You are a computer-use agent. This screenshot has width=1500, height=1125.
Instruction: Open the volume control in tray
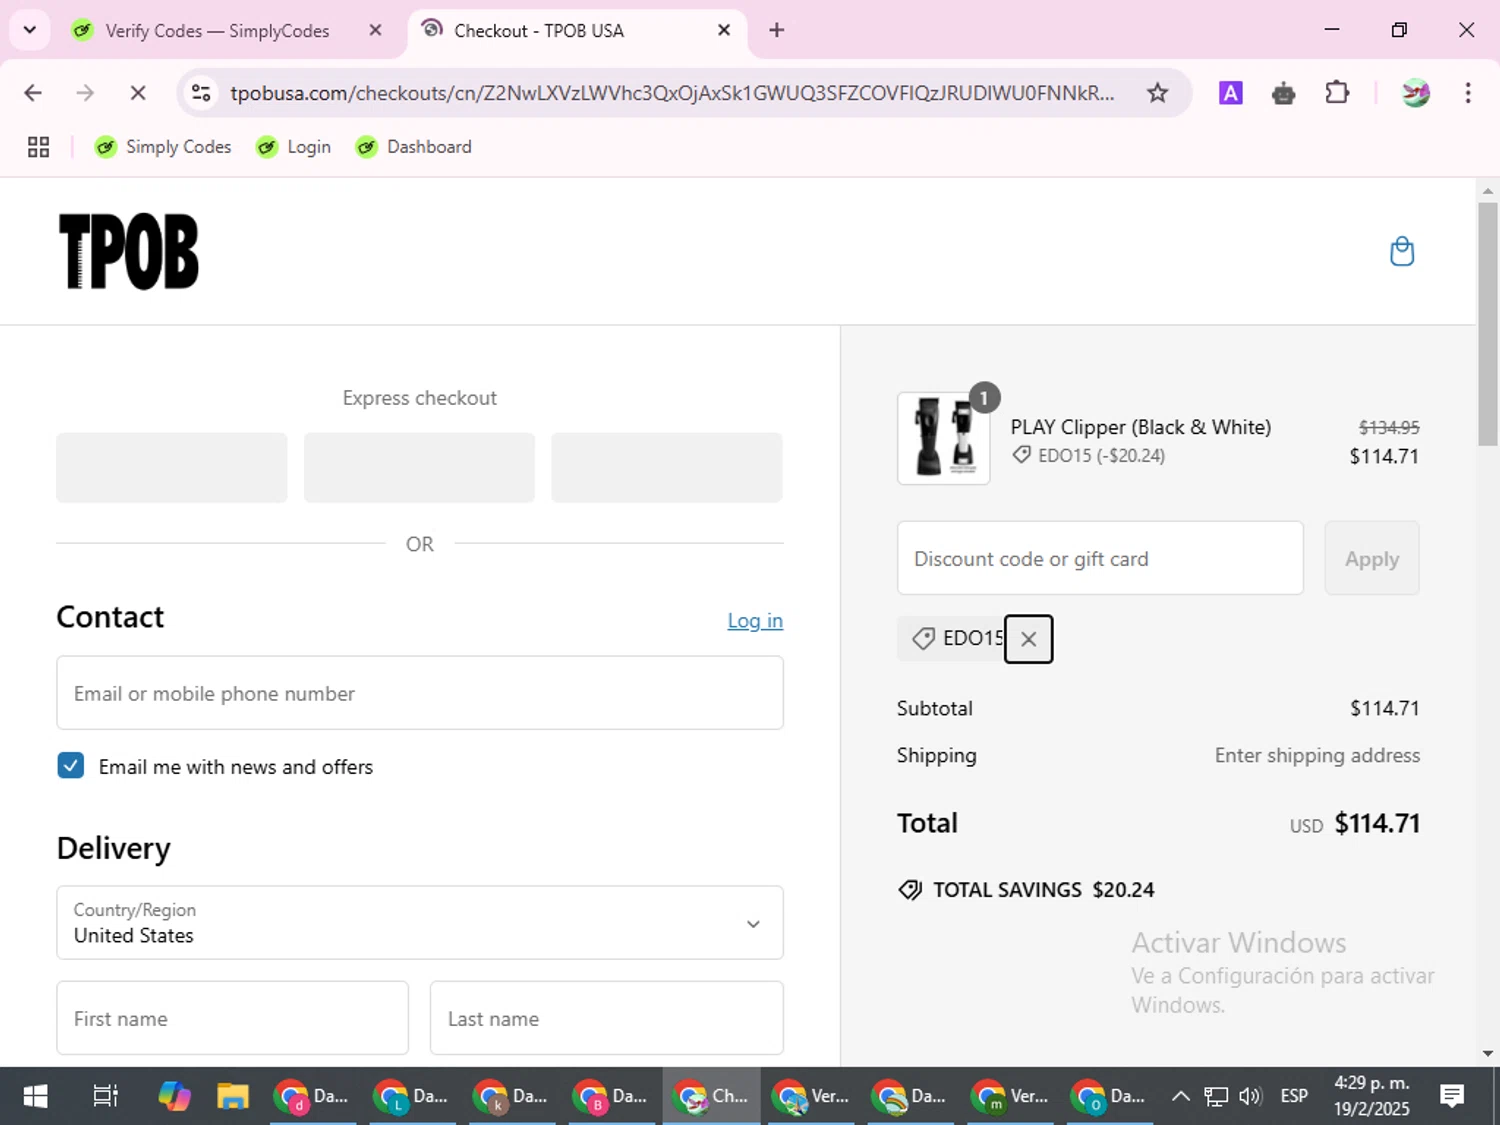coord(1250,1096)
